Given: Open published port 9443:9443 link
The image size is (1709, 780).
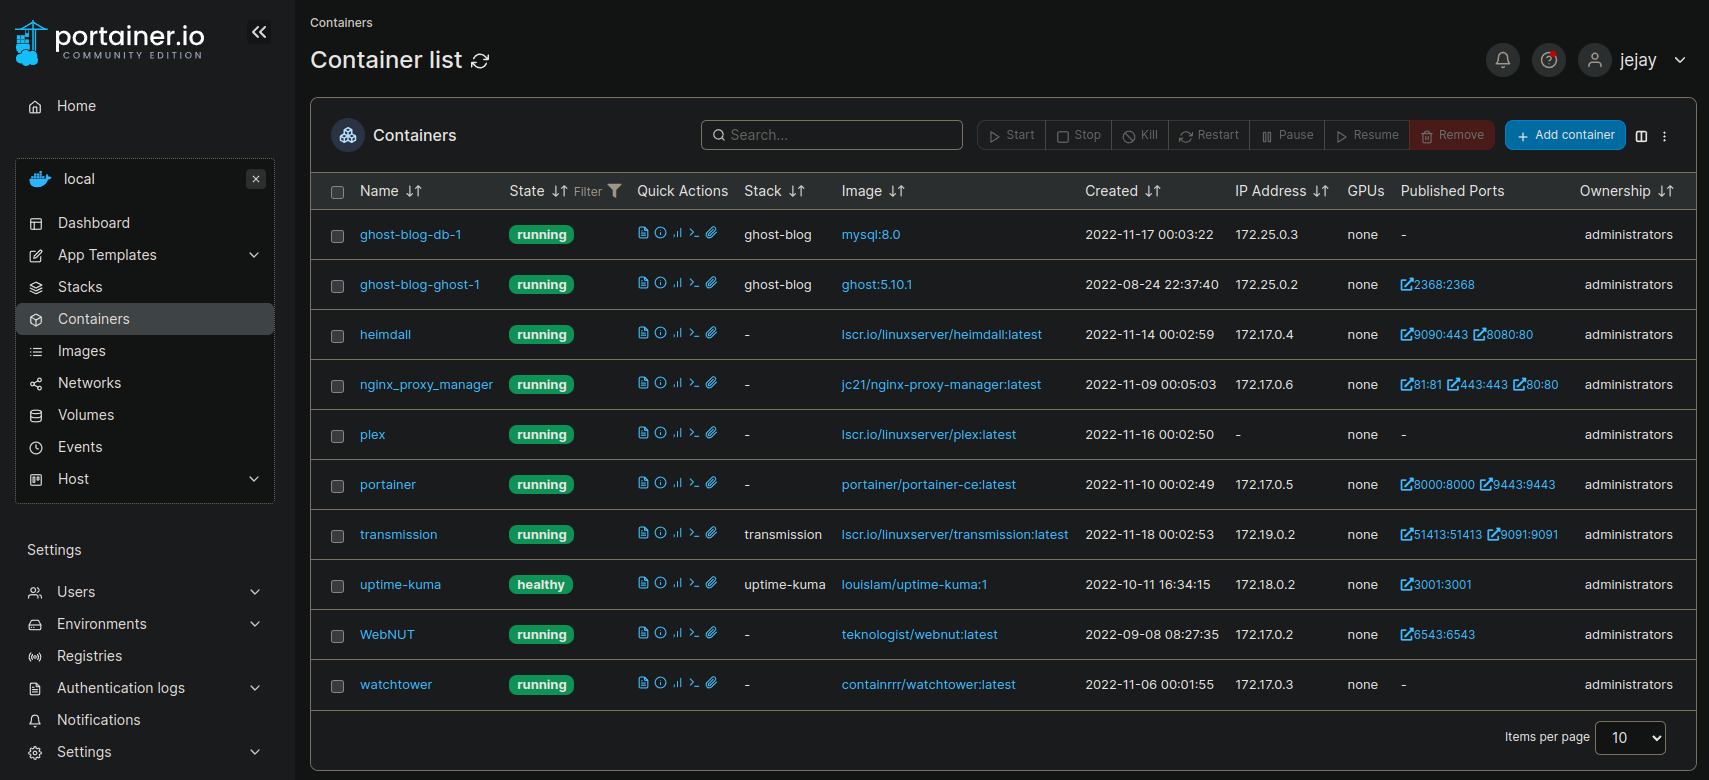Looking at the screenshot, I should pyautogui.click(x=1517, y=485).
